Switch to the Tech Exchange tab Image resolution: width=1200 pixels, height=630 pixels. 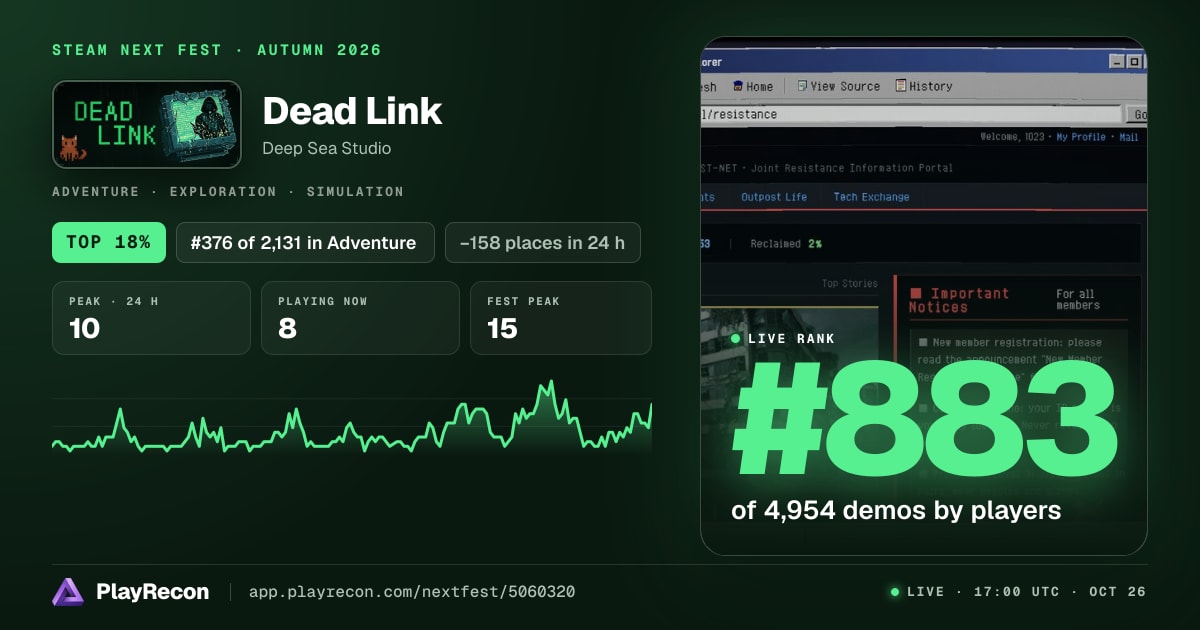[871, 197]
